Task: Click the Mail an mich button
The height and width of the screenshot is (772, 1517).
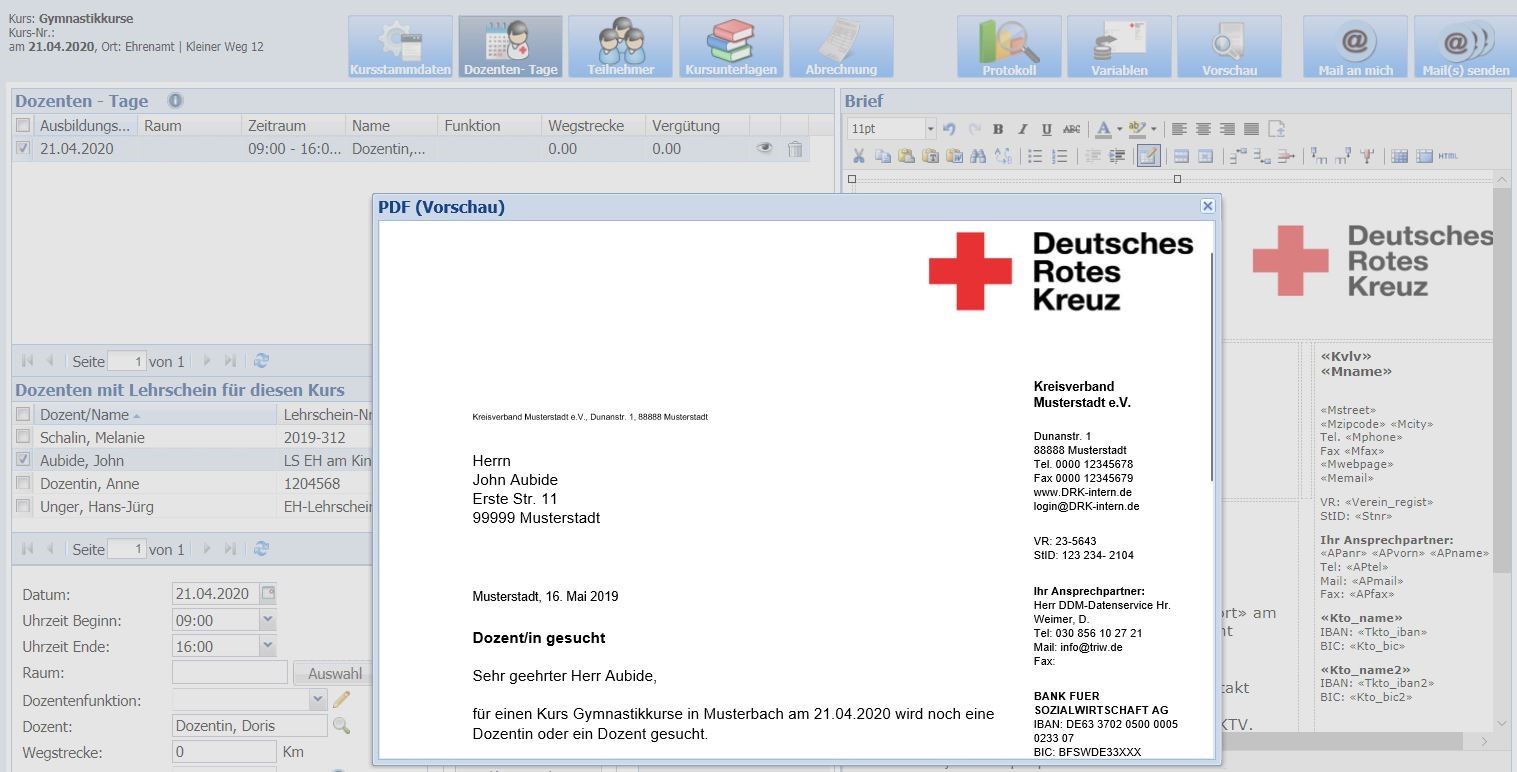Action: [x=1355, y=47]
